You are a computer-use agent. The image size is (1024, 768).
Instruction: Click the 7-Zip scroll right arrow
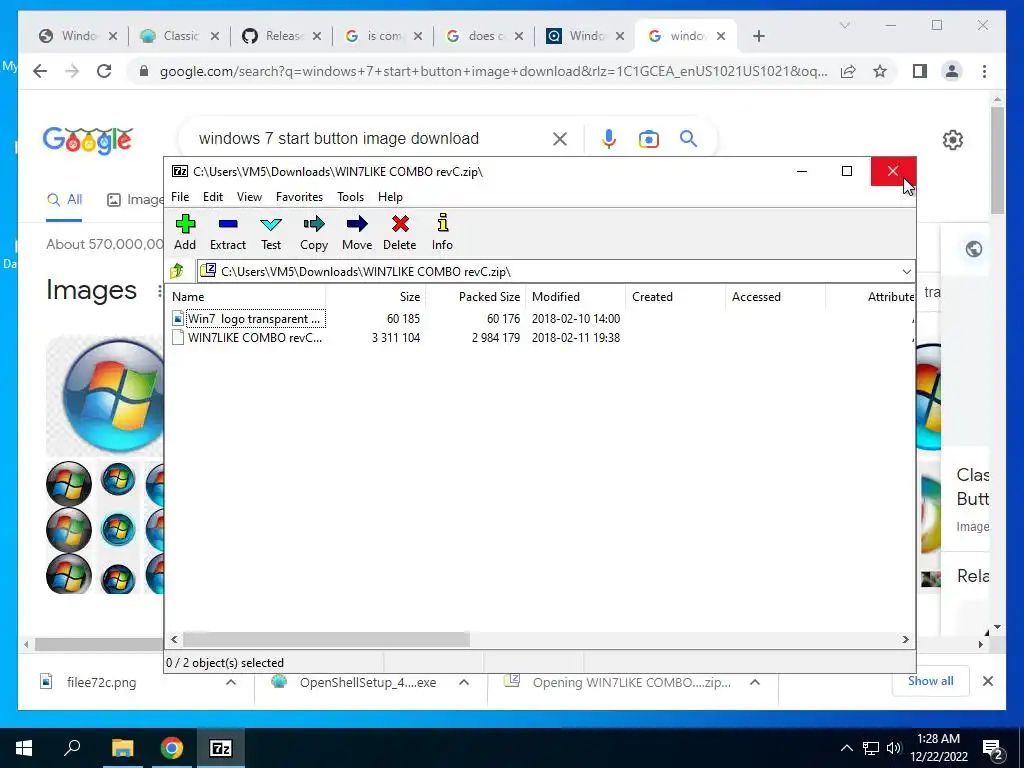tap(905, 639)
